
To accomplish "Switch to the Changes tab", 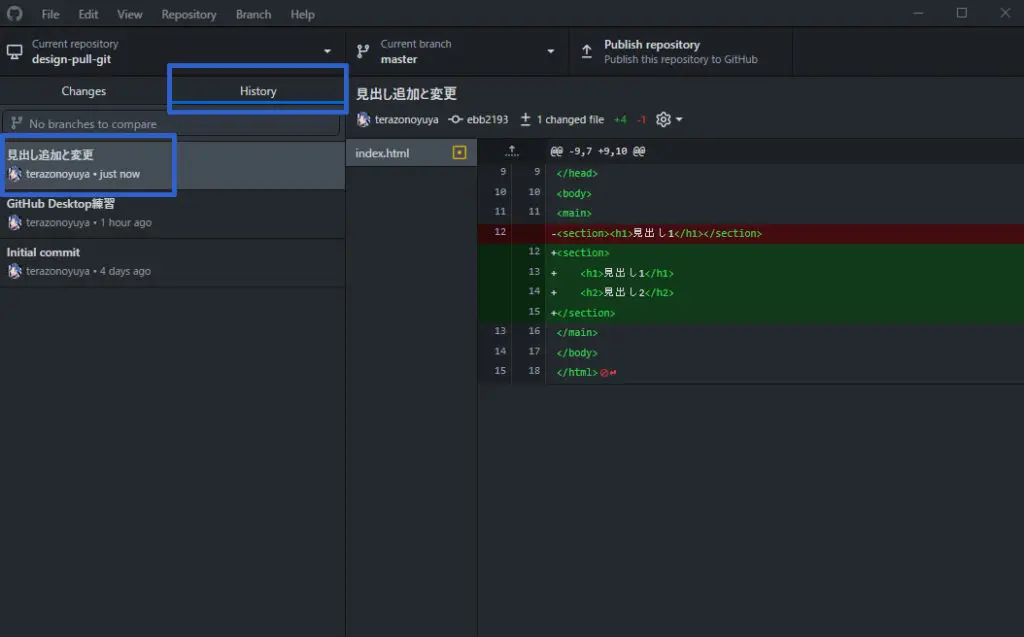I will click(x=83, y=91).
